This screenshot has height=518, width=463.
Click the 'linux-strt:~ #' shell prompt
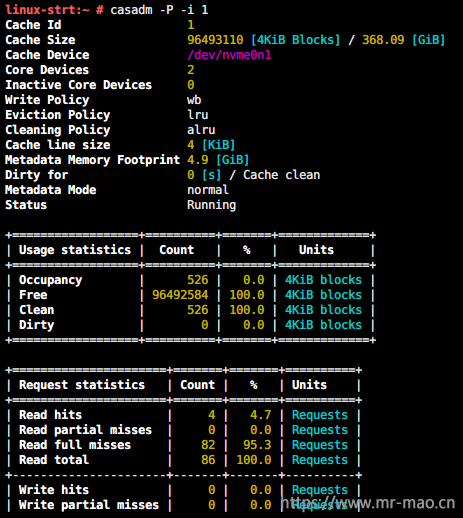[x=54, y=10]
